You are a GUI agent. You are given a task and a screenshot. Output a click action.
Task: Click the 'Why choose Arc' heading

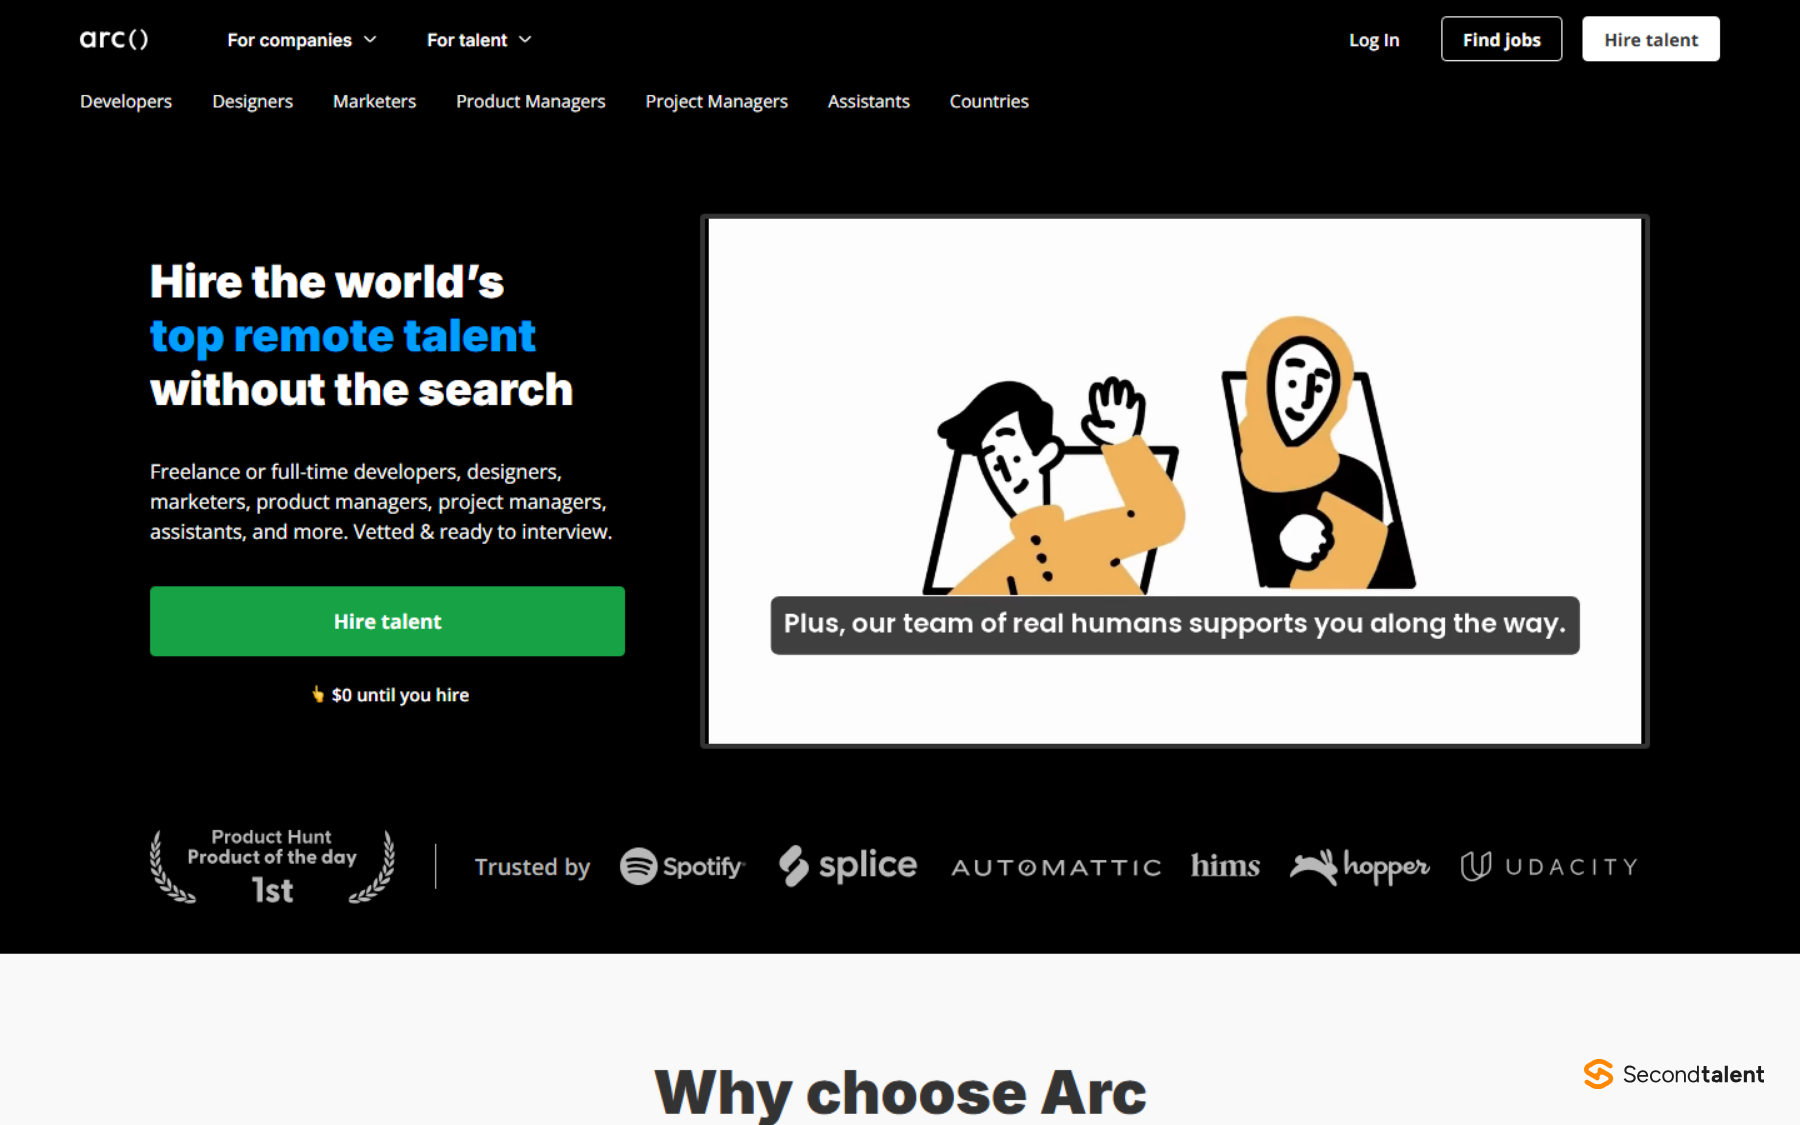(x=900, y=1092)
